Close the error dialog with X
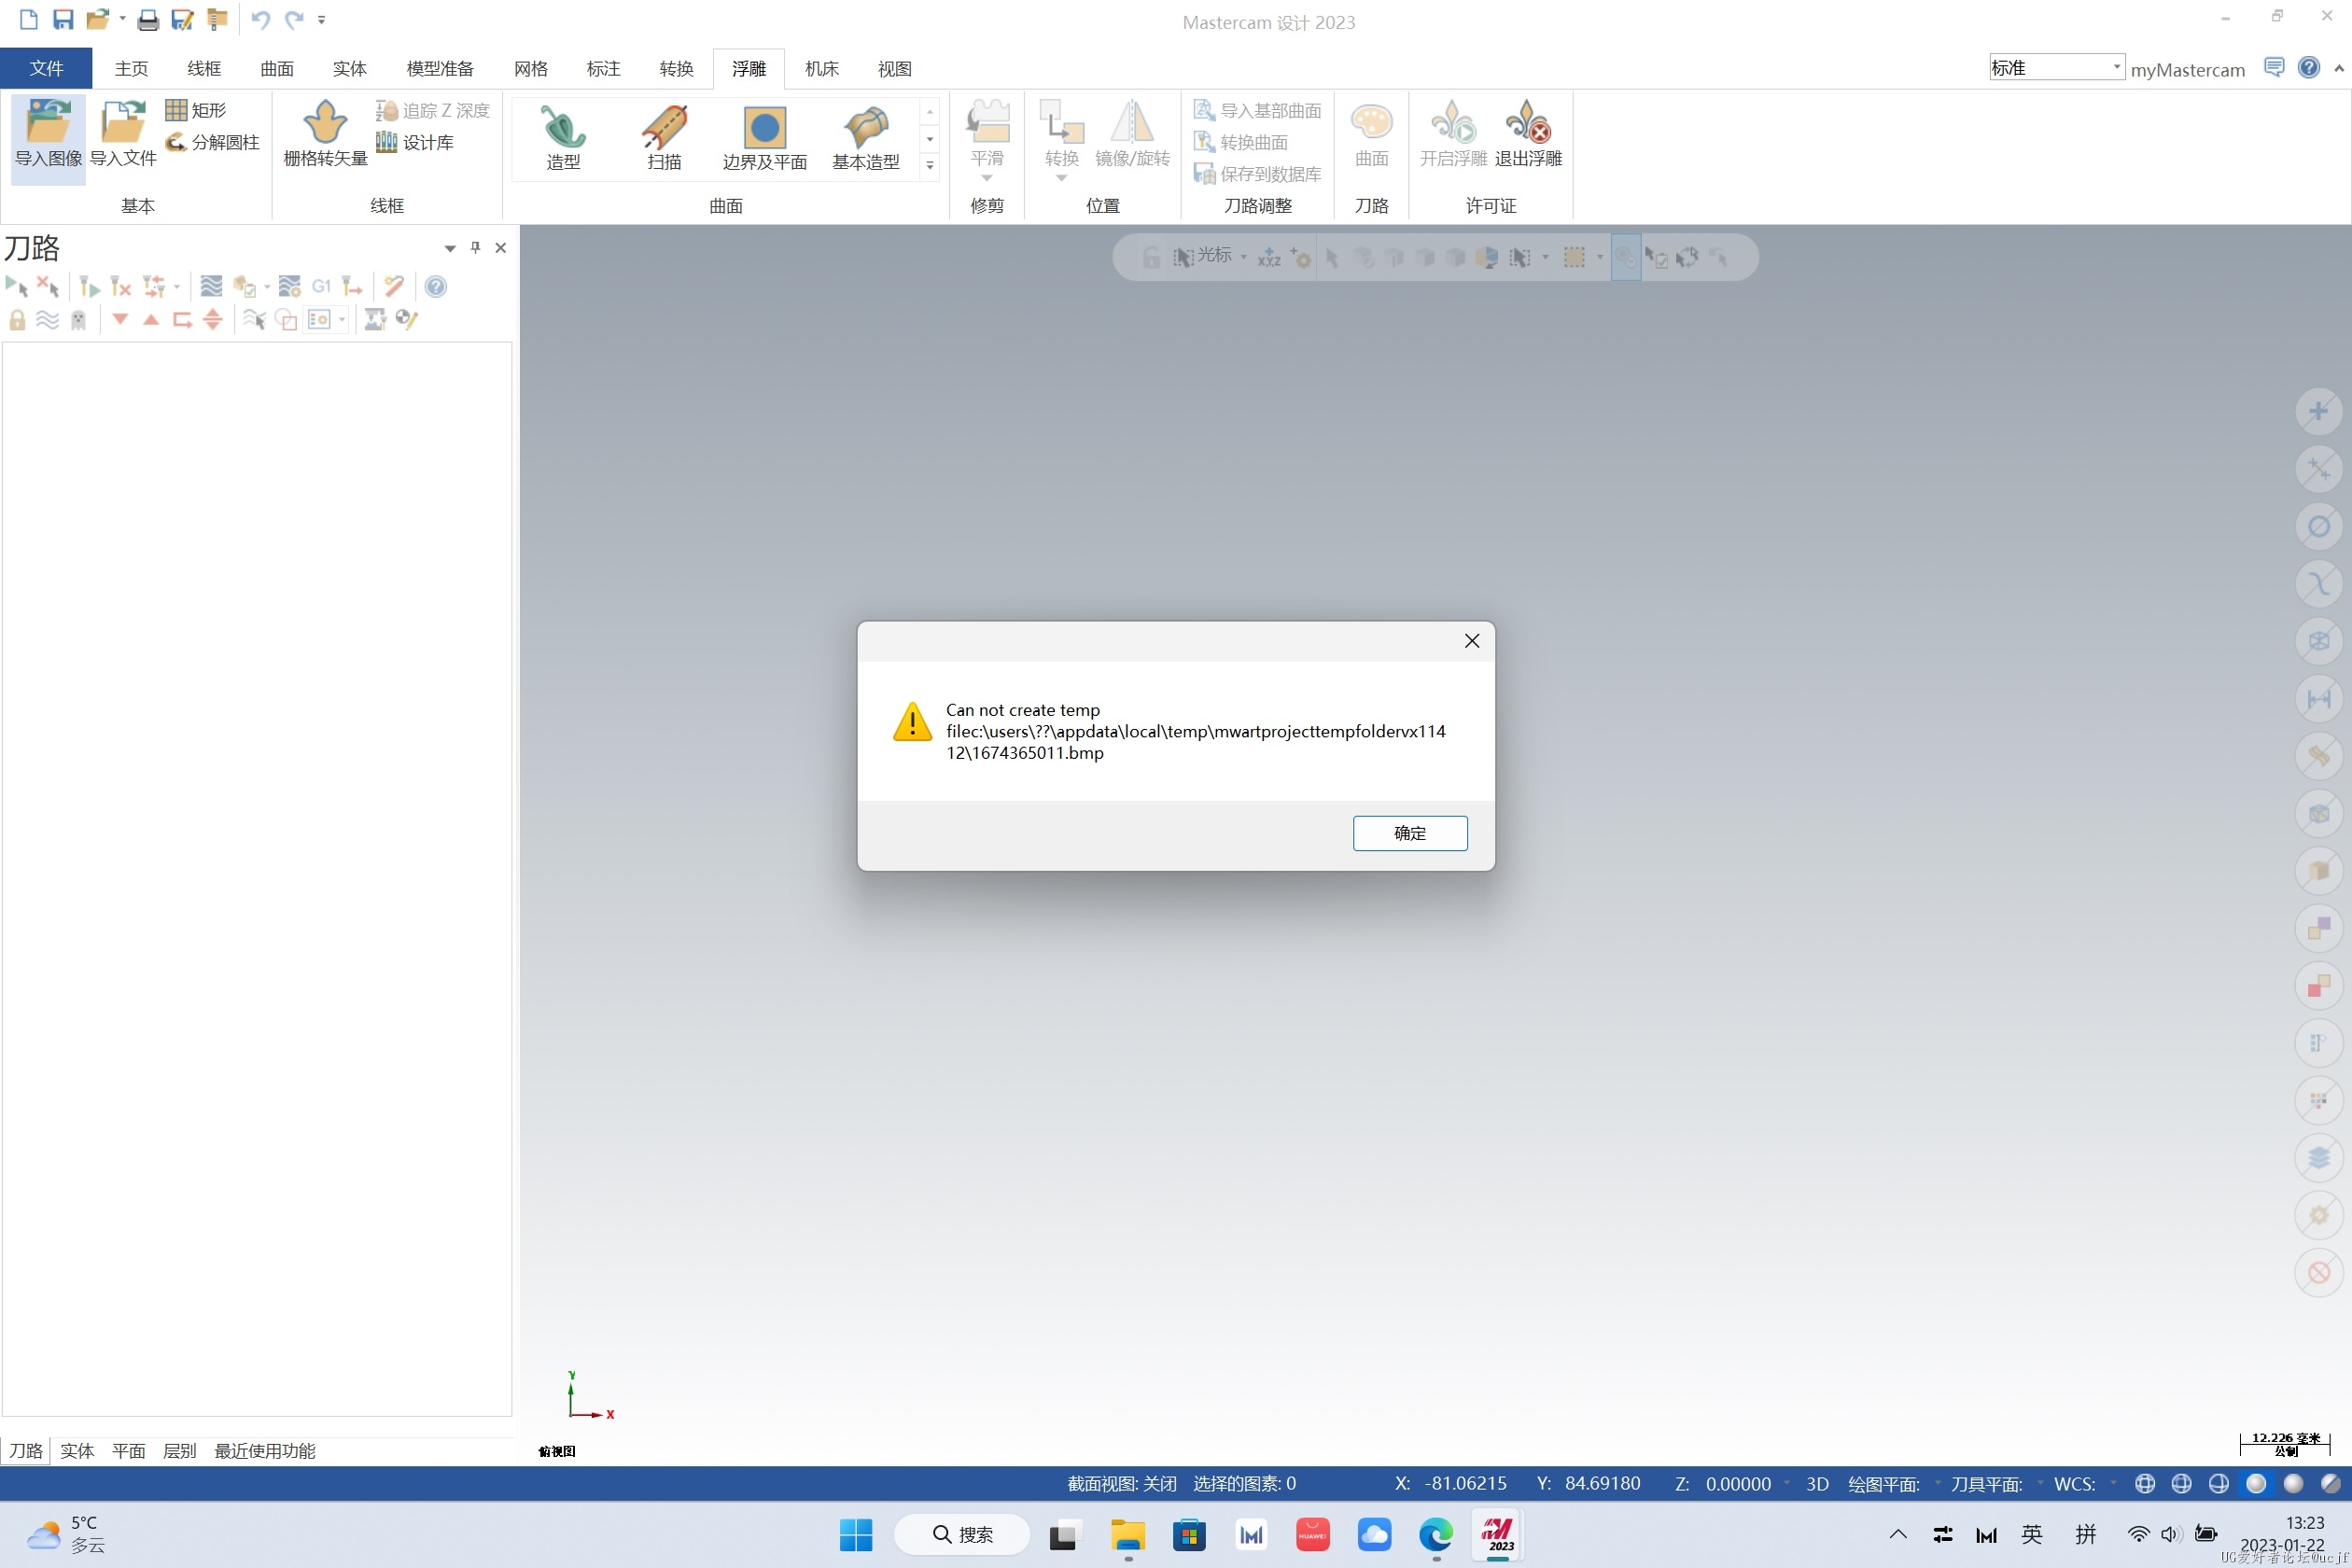Screen dimensions: 2352x1568 coord(1471,641)
